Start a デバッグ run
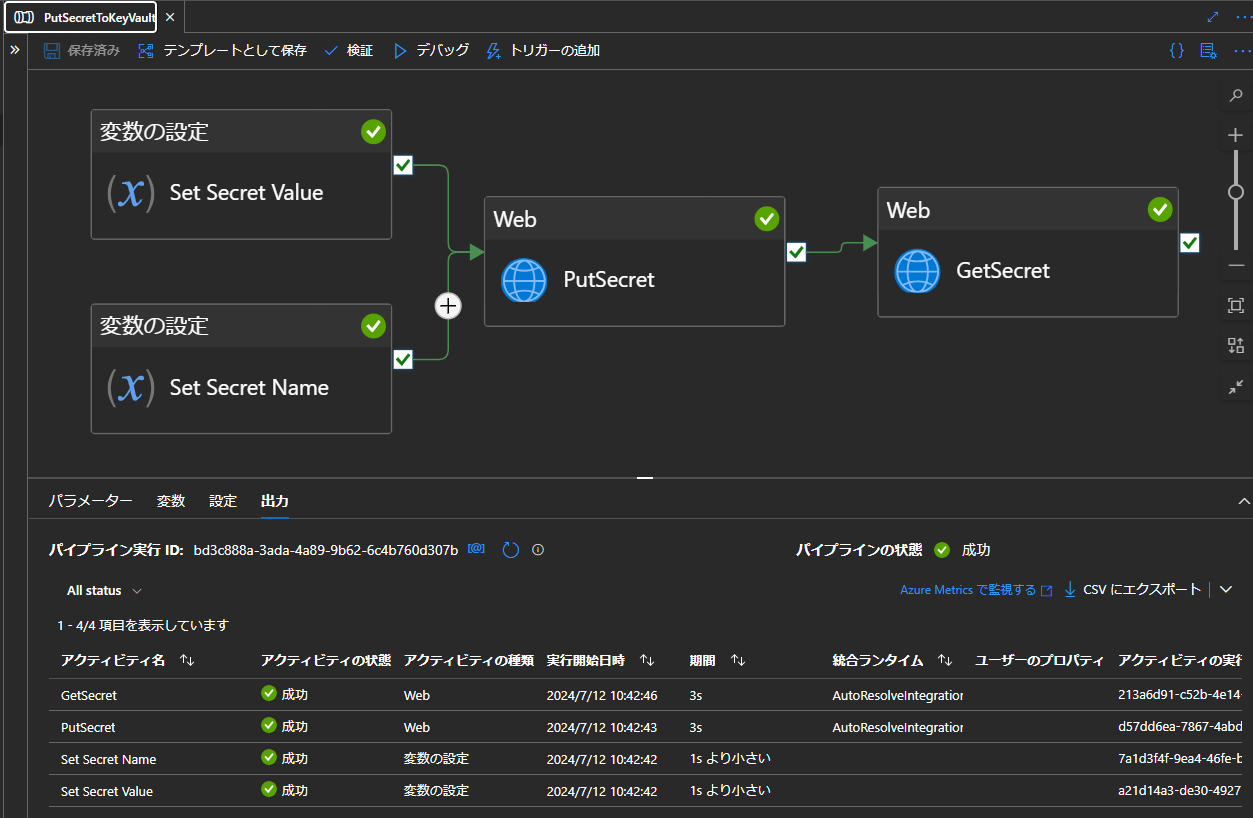 point(431,50)
